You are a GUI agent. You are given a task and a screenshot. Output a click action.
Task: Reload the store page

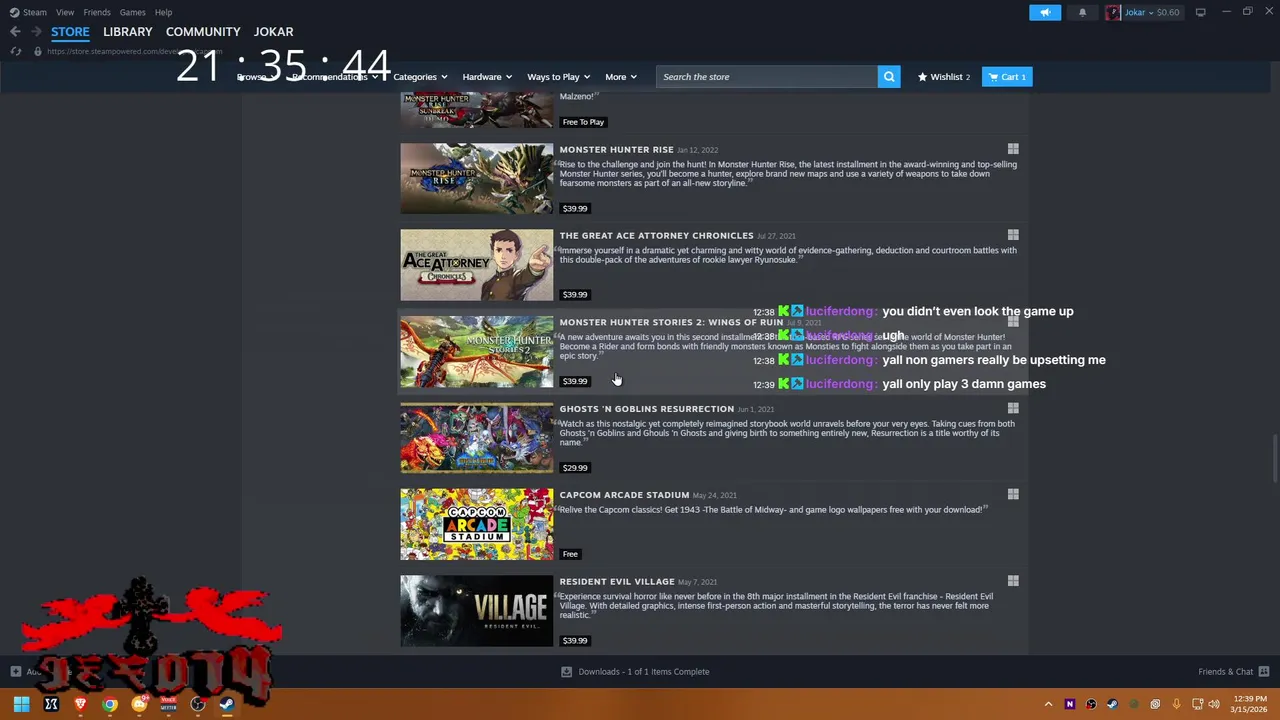(15, 51)
